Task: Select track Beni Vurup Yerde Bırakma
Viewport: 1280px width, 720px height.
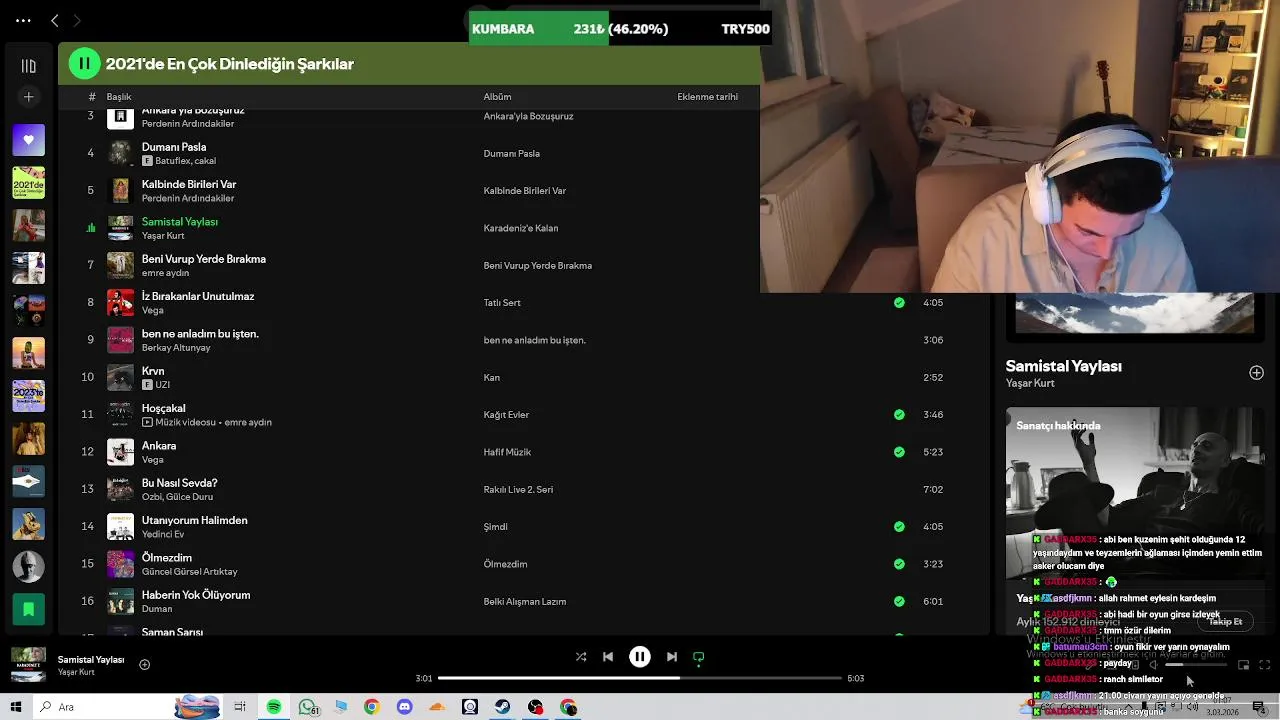Action: pyautogui.click(x=204, y=259)
